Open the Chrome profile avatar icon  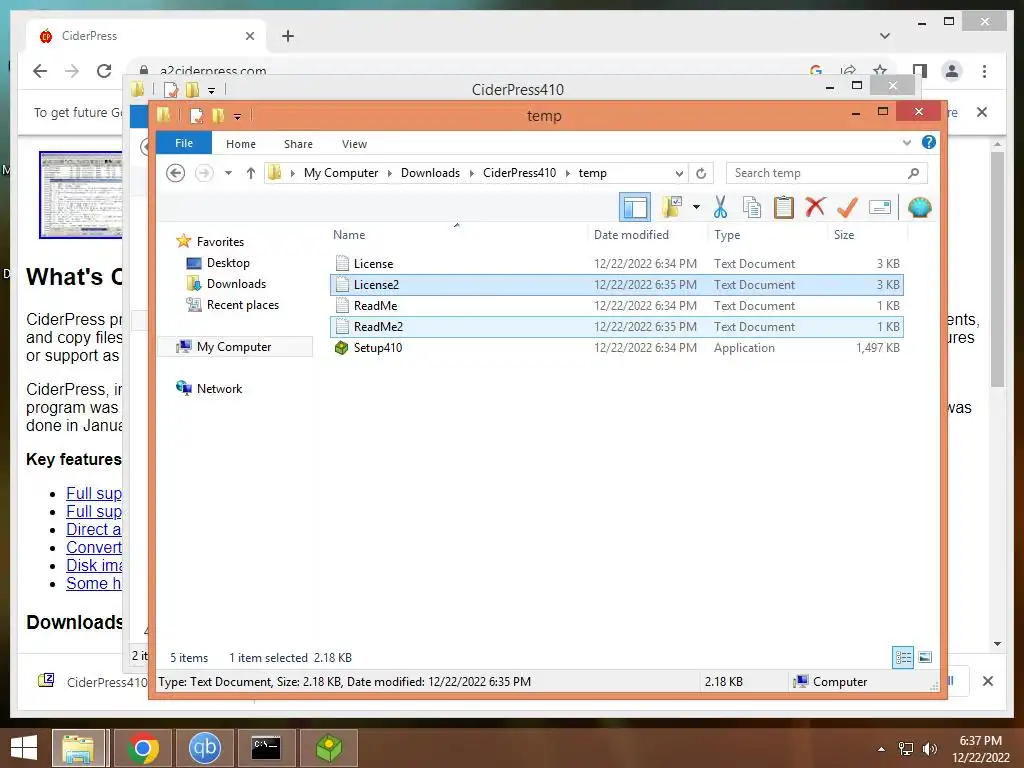point(952,71)
